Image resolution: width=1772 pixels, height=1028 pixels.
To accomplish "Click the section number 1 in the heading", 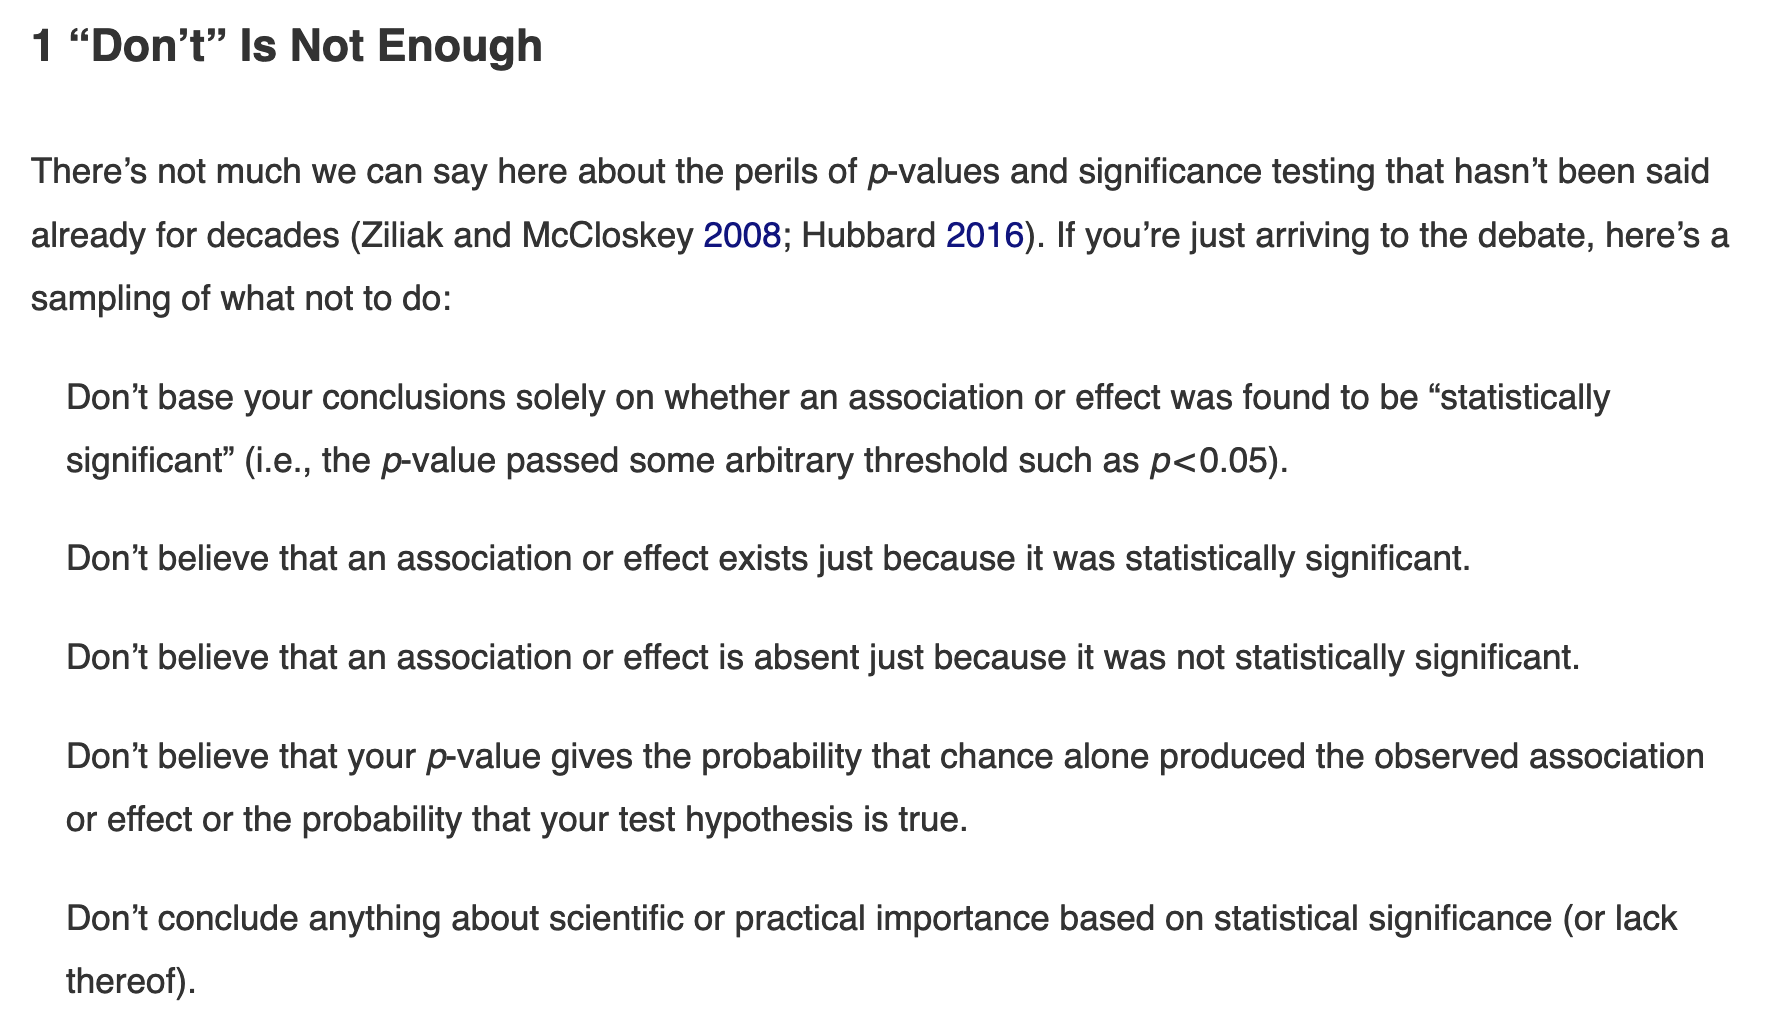I will (x=41, y=46).
